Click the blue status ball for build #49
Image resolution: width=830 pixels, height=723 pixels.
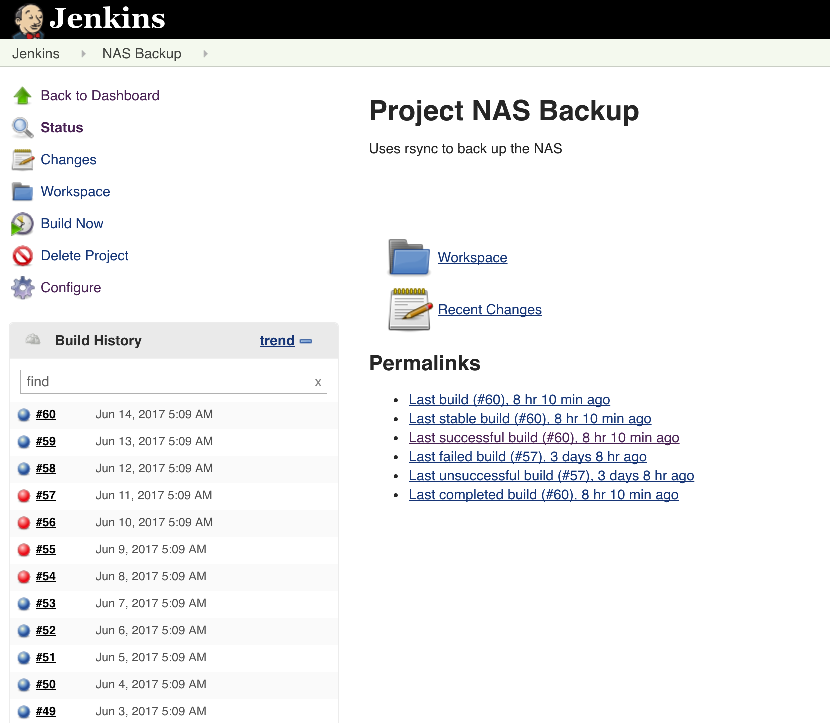tap(24, 711)
